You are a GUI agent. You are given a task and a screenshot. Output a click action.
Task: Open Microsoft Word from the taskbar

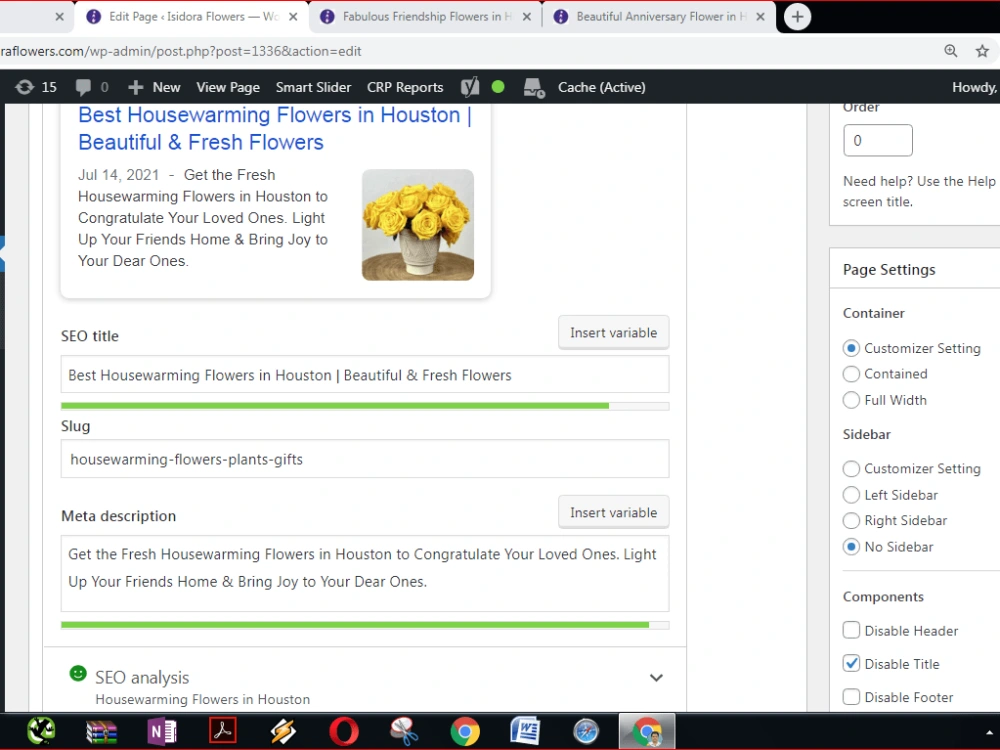pos(525,732)
